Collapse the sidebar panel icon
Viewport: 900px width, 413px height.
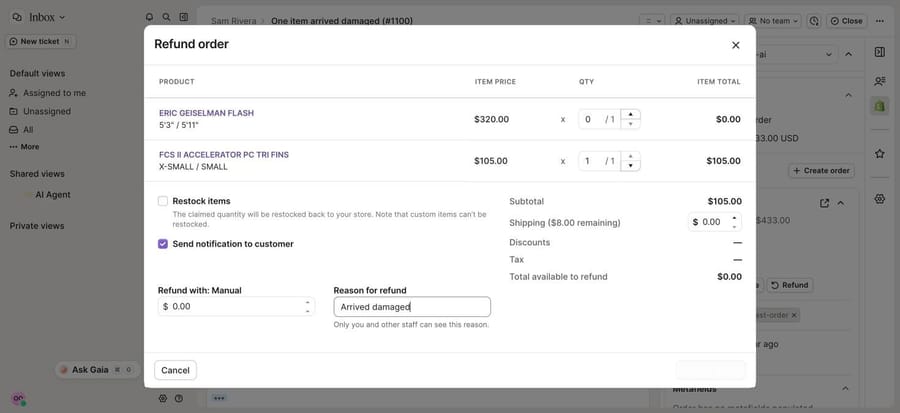[184, 17]
